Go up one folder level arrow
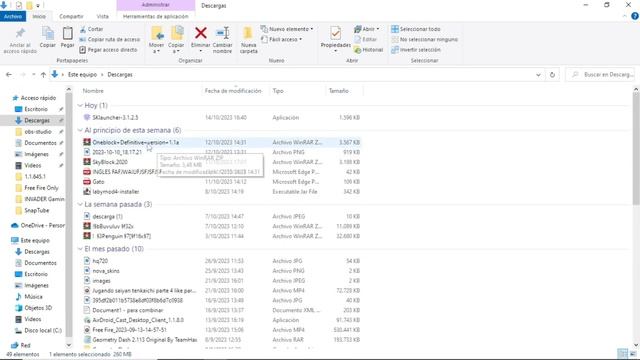This screenshot has height=360, width=640. click(43, 75)
